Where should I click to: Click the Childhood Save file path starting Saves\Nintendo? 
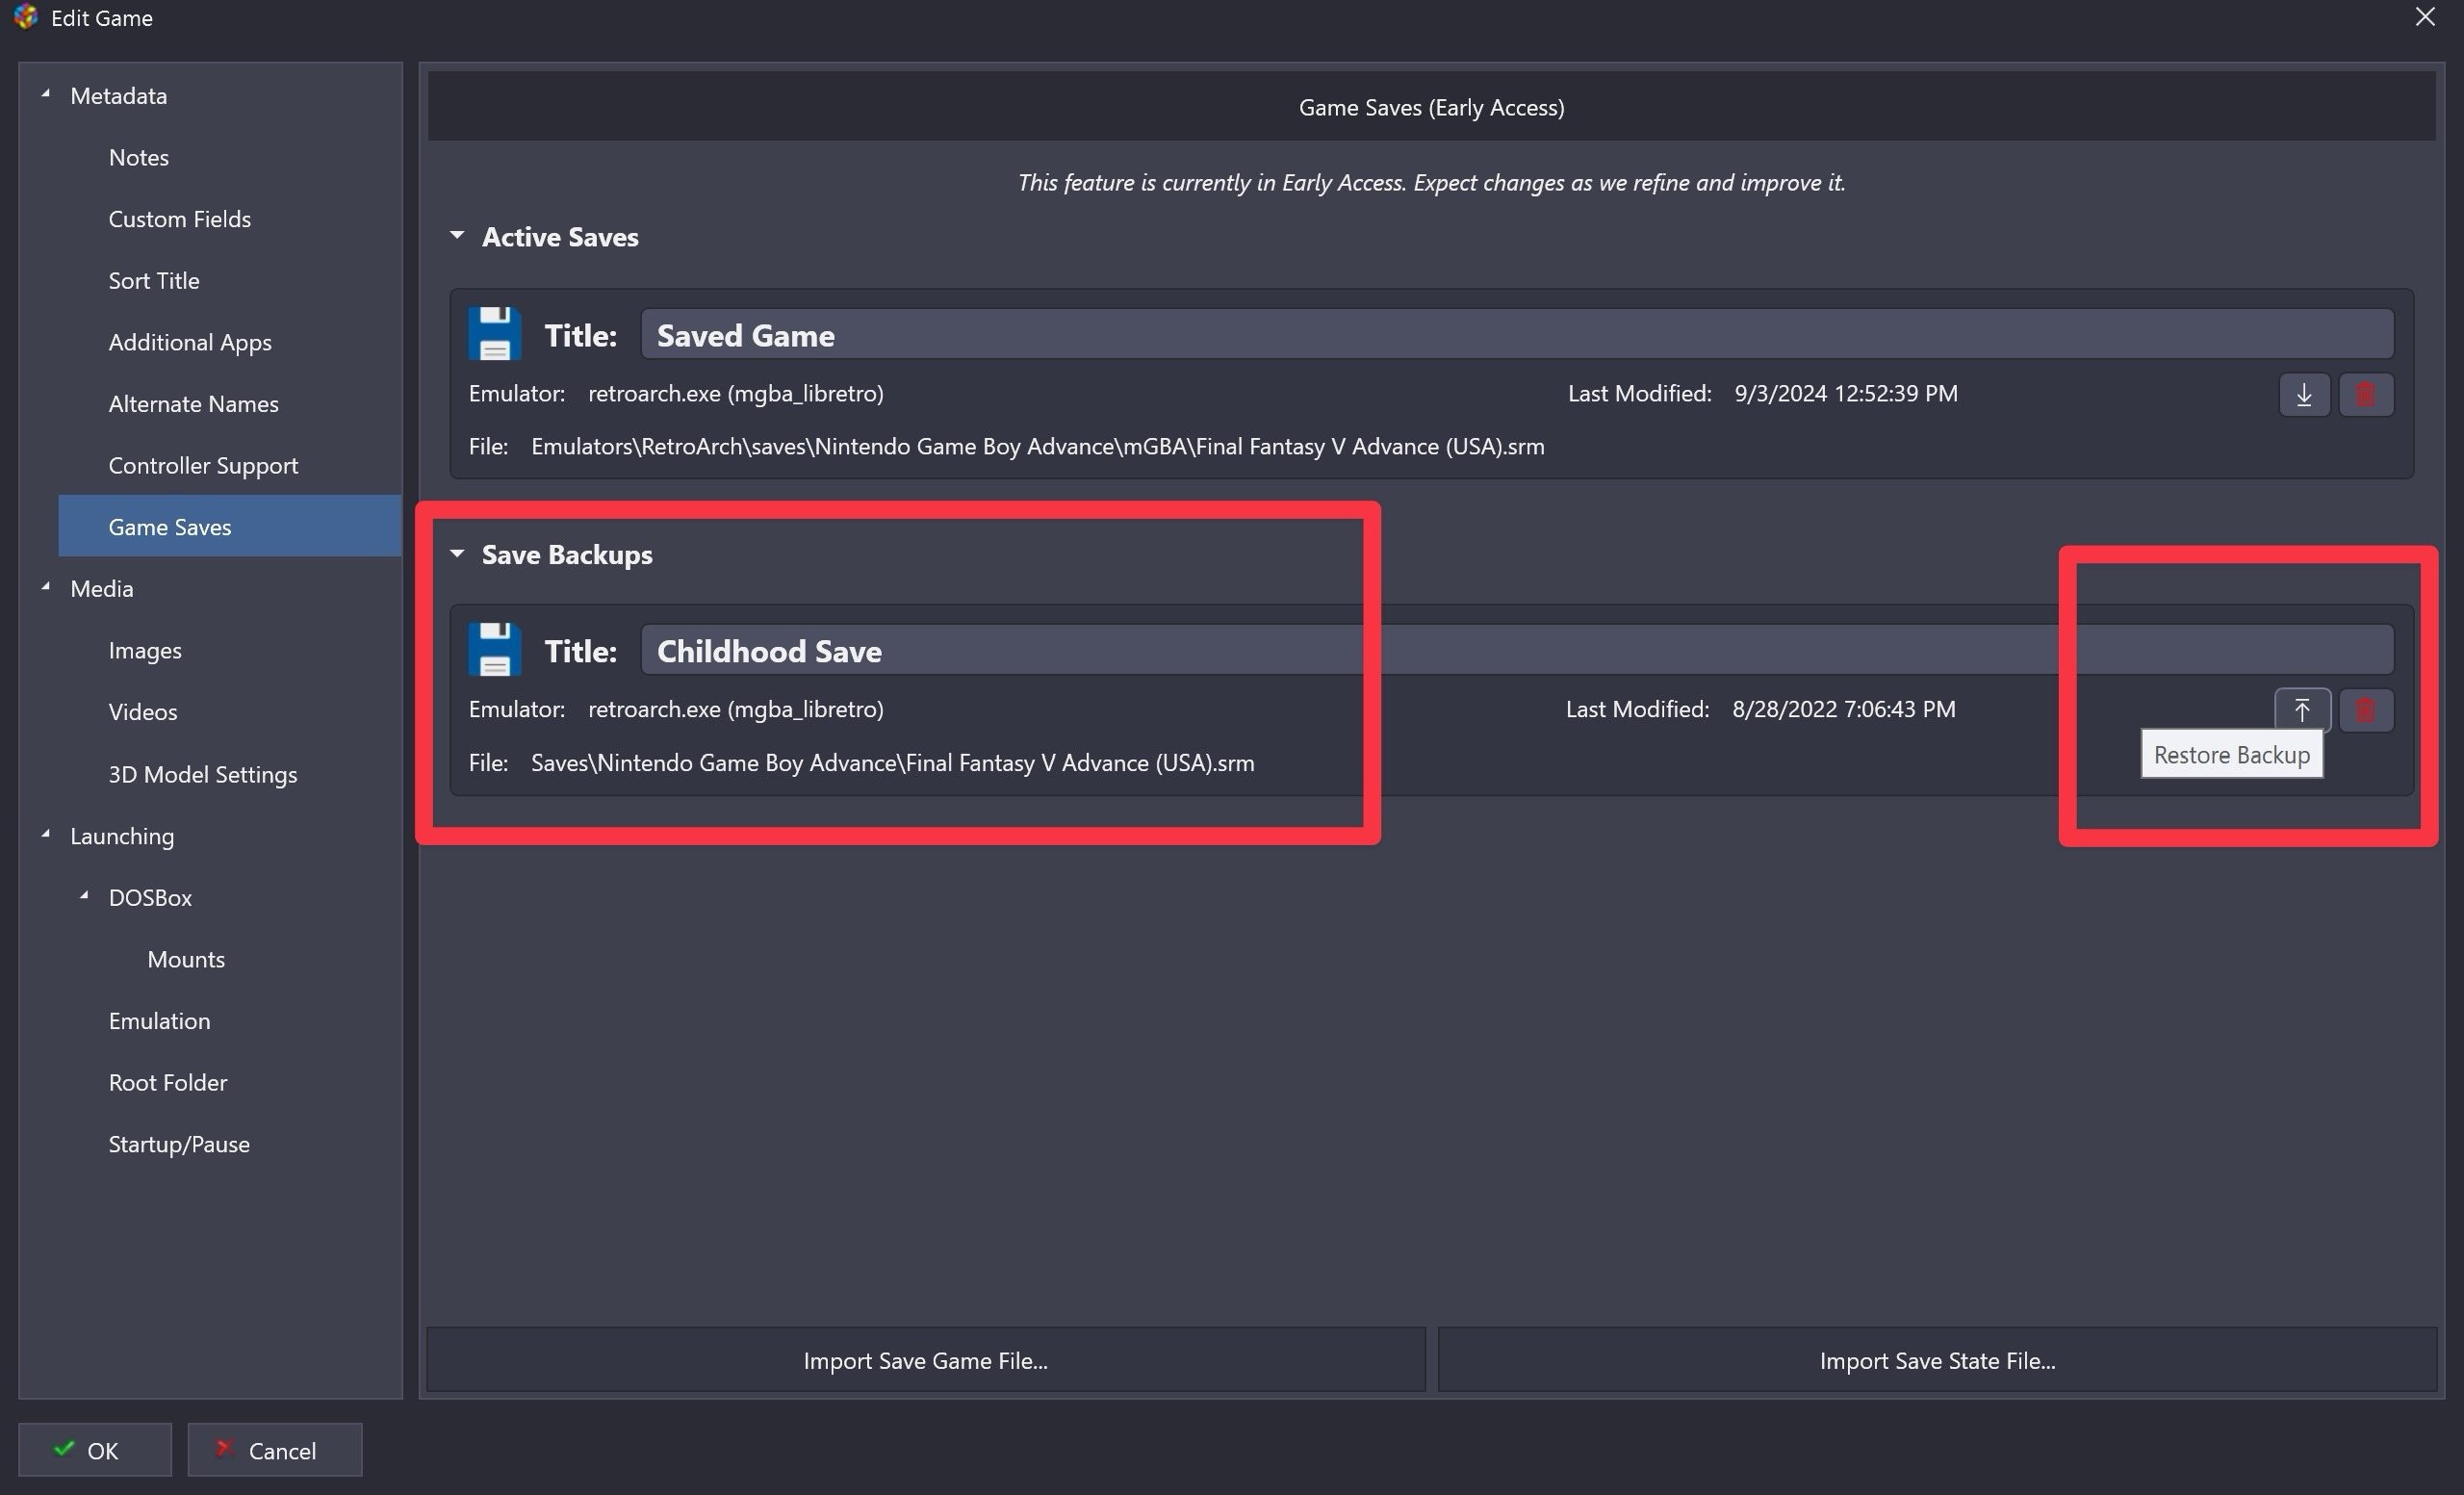pyautogui.click(x=892, y=763)
